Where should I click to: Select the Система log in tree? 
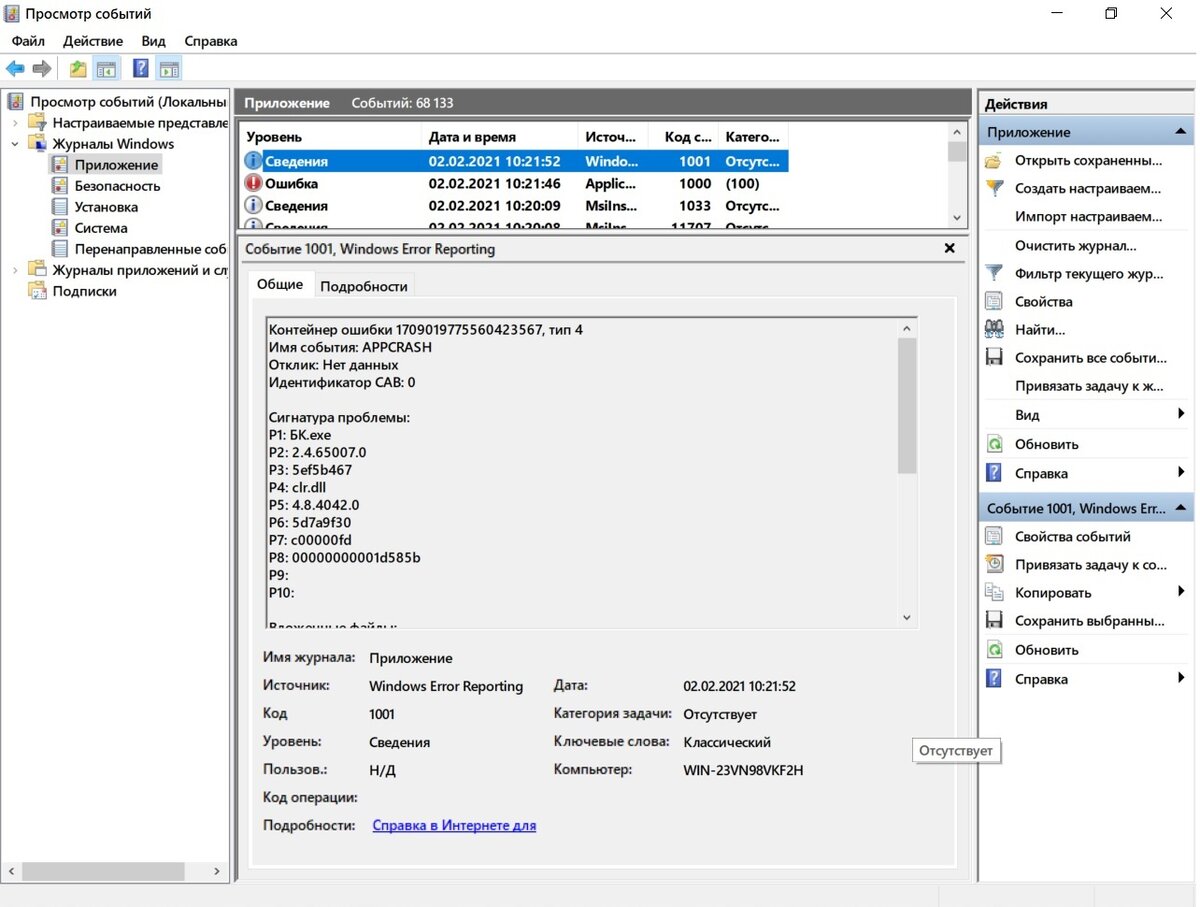(101, 228)
